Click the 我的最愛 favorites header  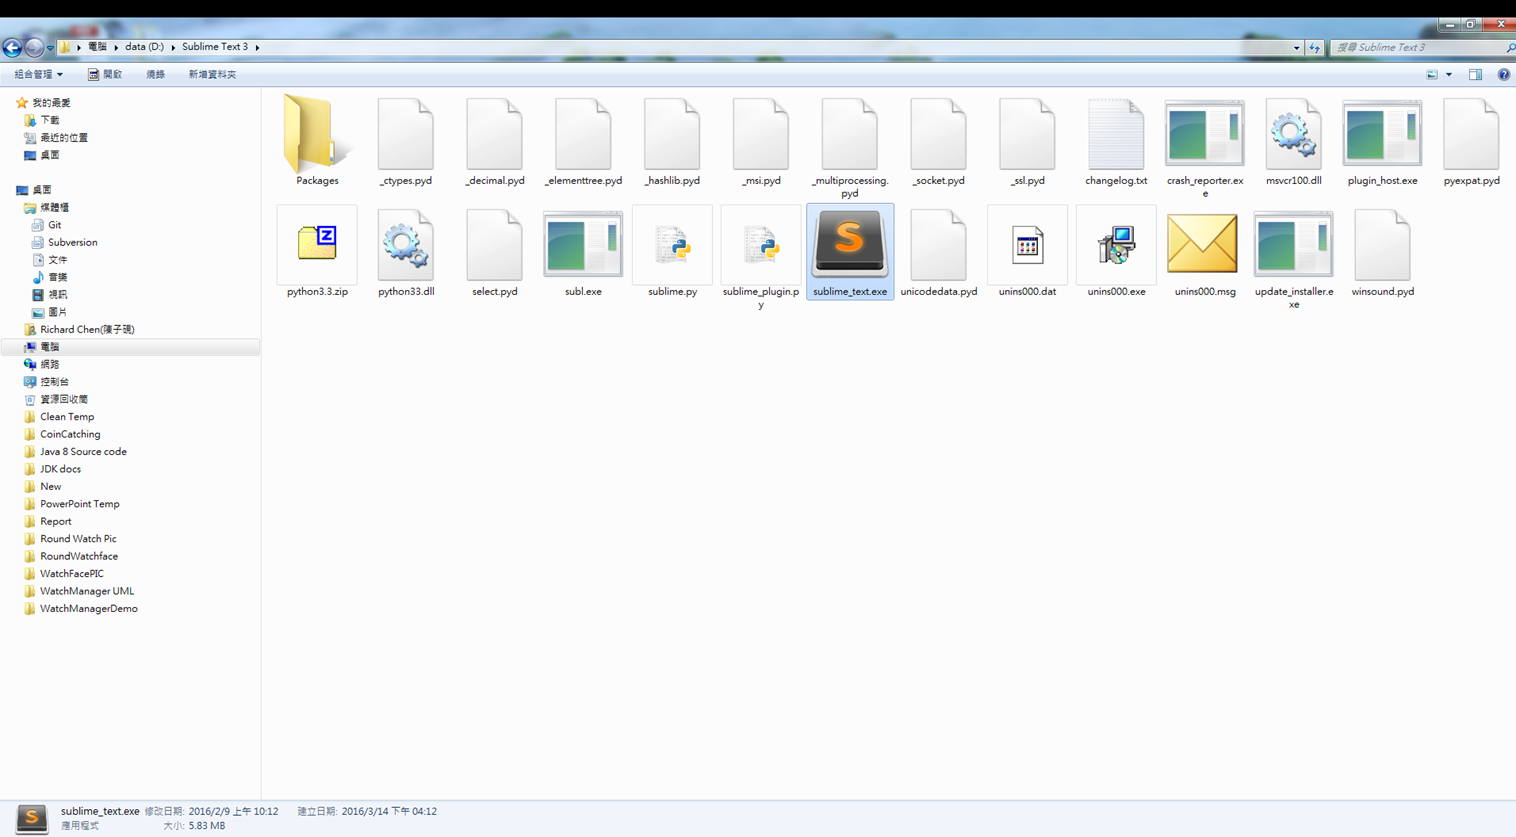pos(50,103)
